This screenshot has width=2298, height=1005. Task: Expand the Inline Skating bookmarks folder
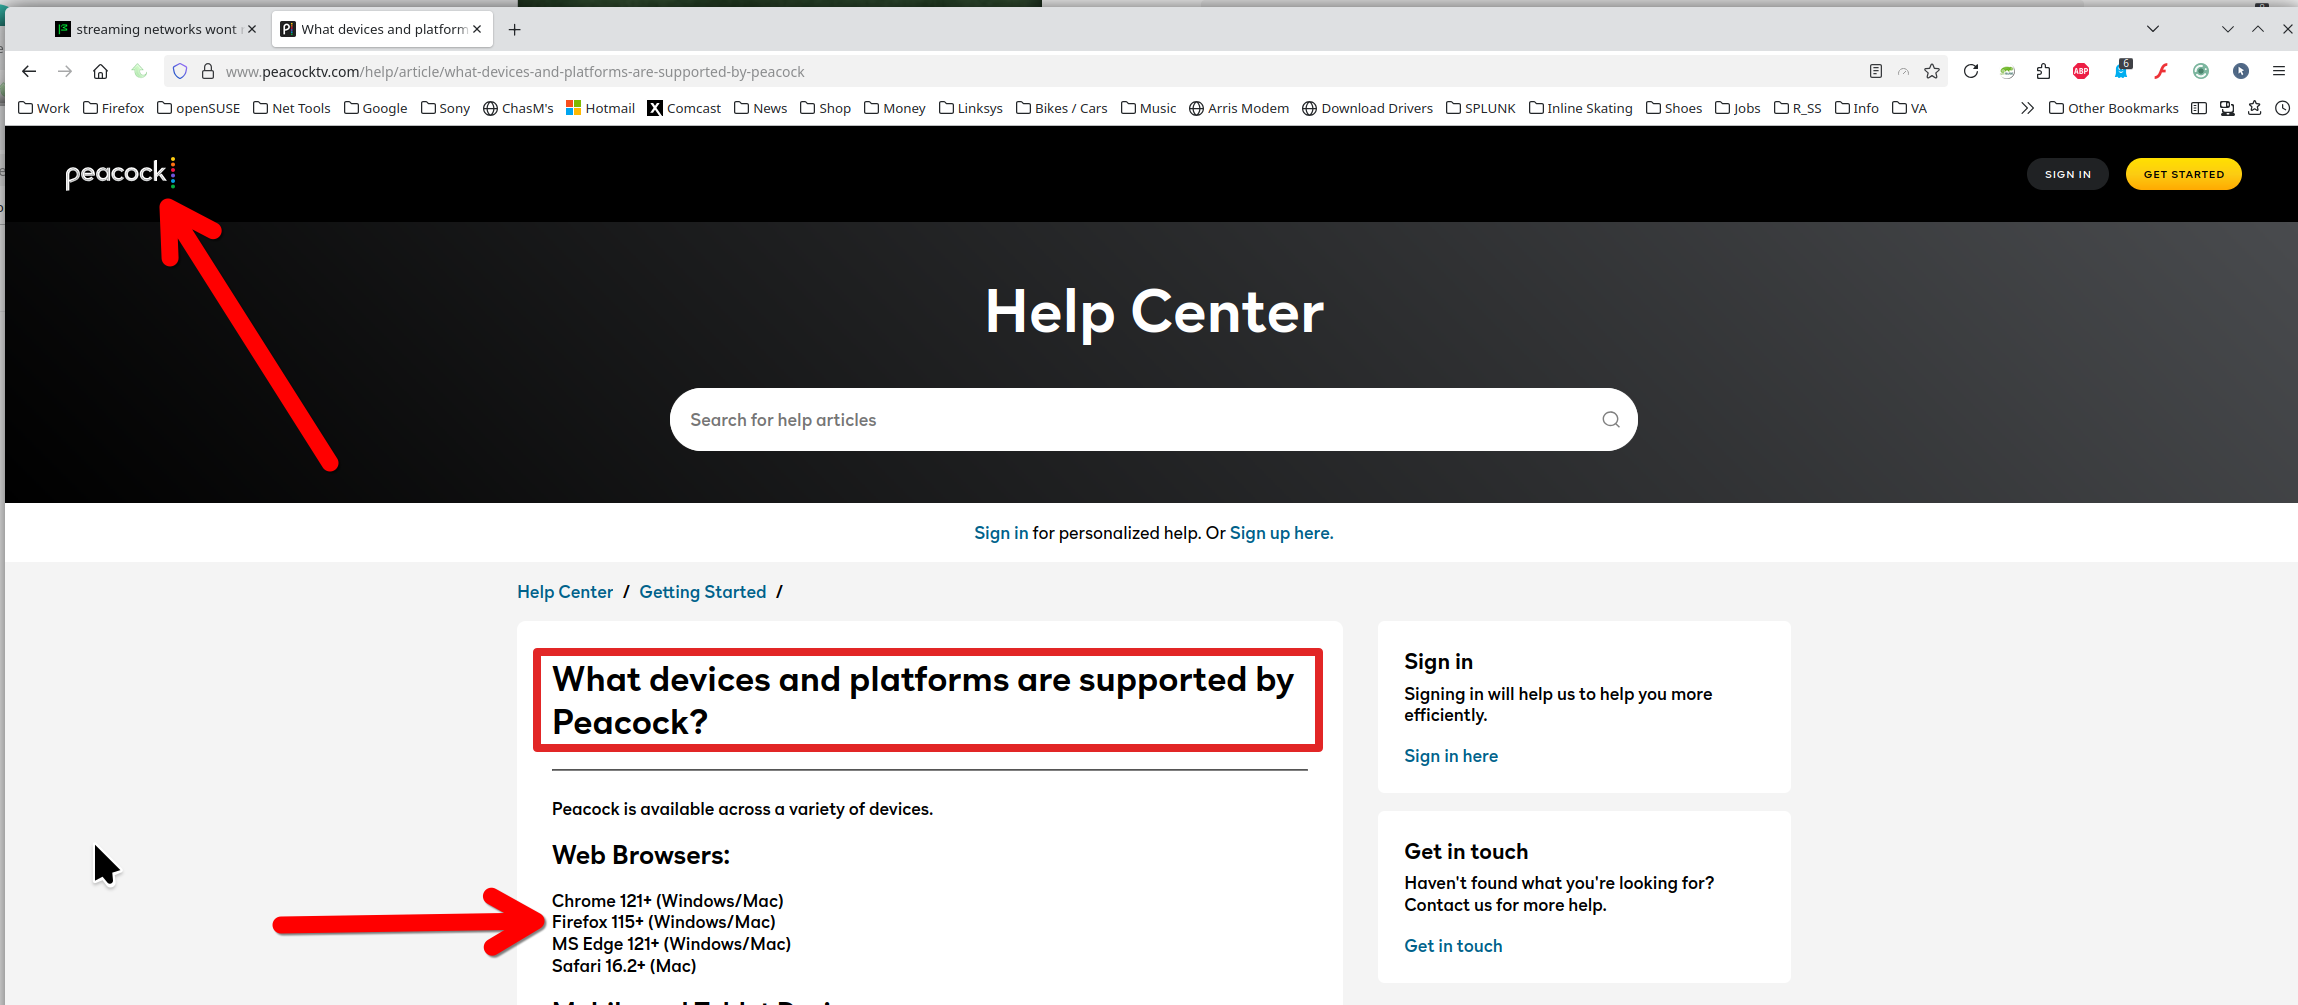coord(1580,108)
